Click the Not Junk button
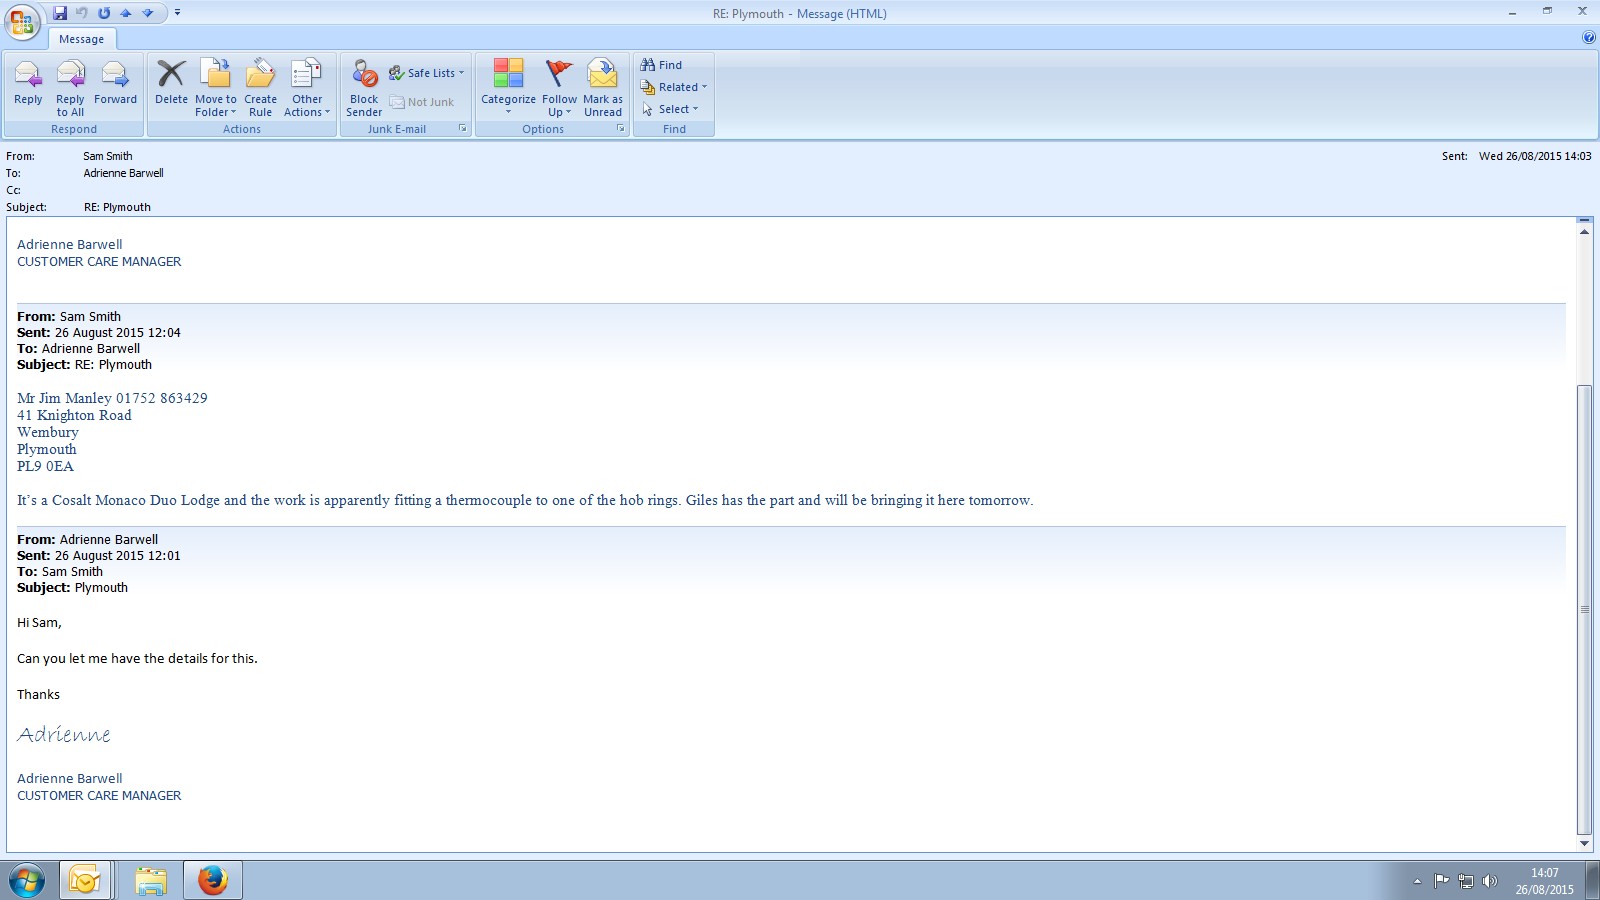This screenshot has height=900, width=1600. (x=422, y=102)
